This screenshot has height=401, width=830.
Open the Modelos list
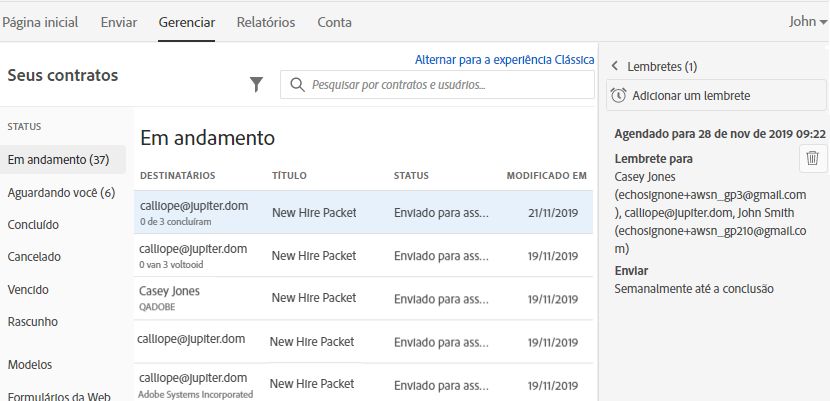click(30, 364)
